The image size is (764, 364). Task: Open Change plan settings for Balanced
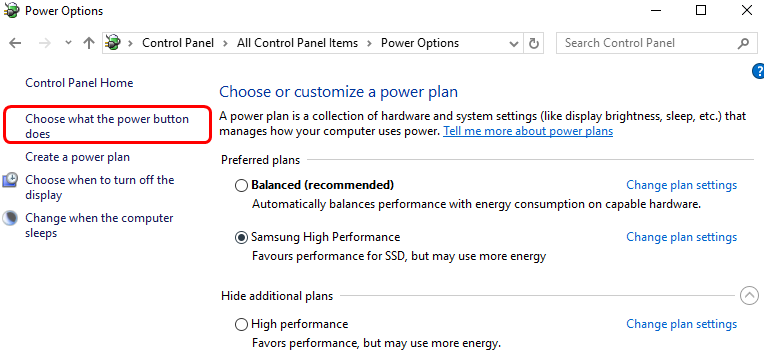[682, 185]
